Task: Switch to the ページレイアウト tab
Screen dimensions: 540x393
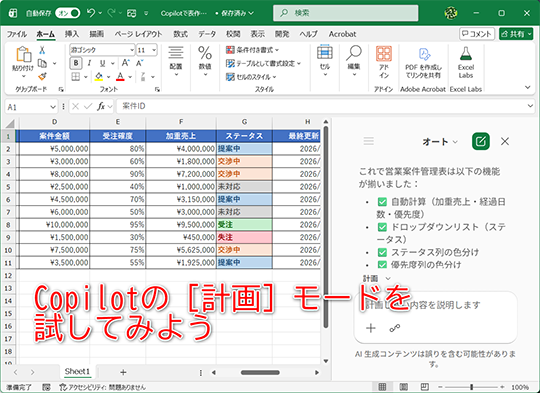Action: tap(138, 34)
